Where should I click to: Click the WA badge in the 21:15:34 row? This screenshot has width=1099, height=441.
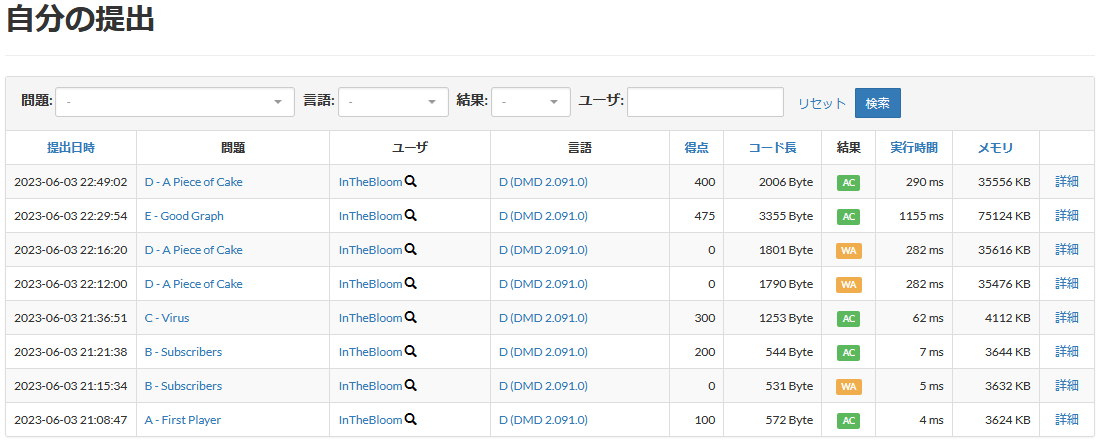(848, 386)
